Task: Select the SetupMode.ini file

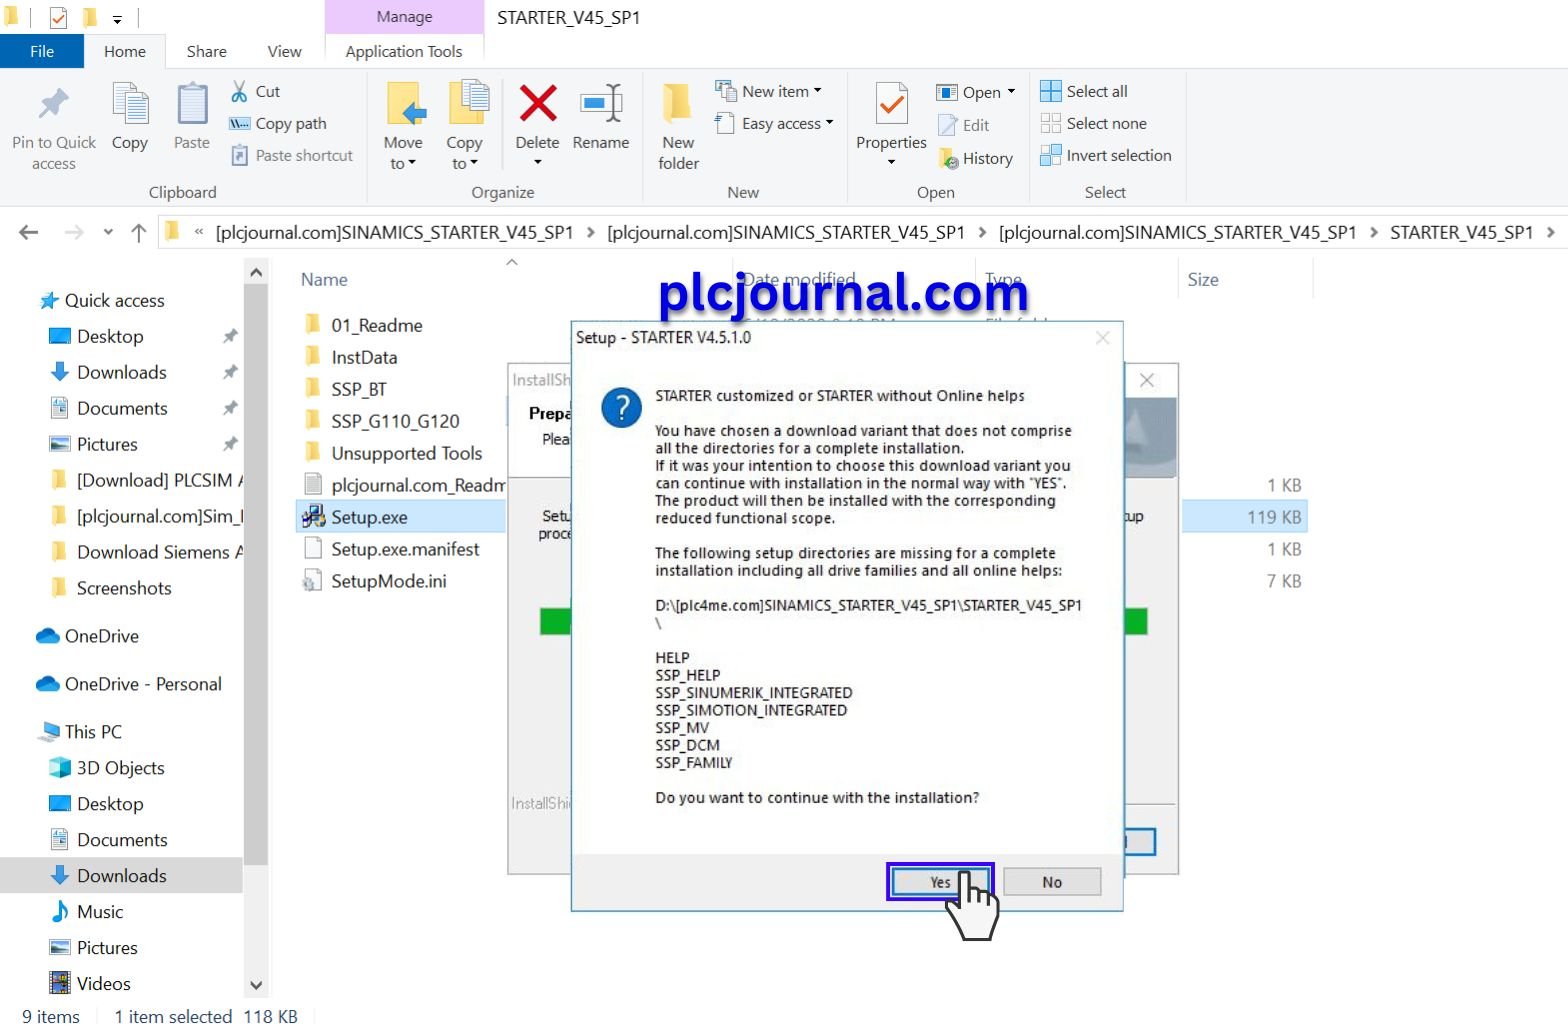Action: click(388, 581)
